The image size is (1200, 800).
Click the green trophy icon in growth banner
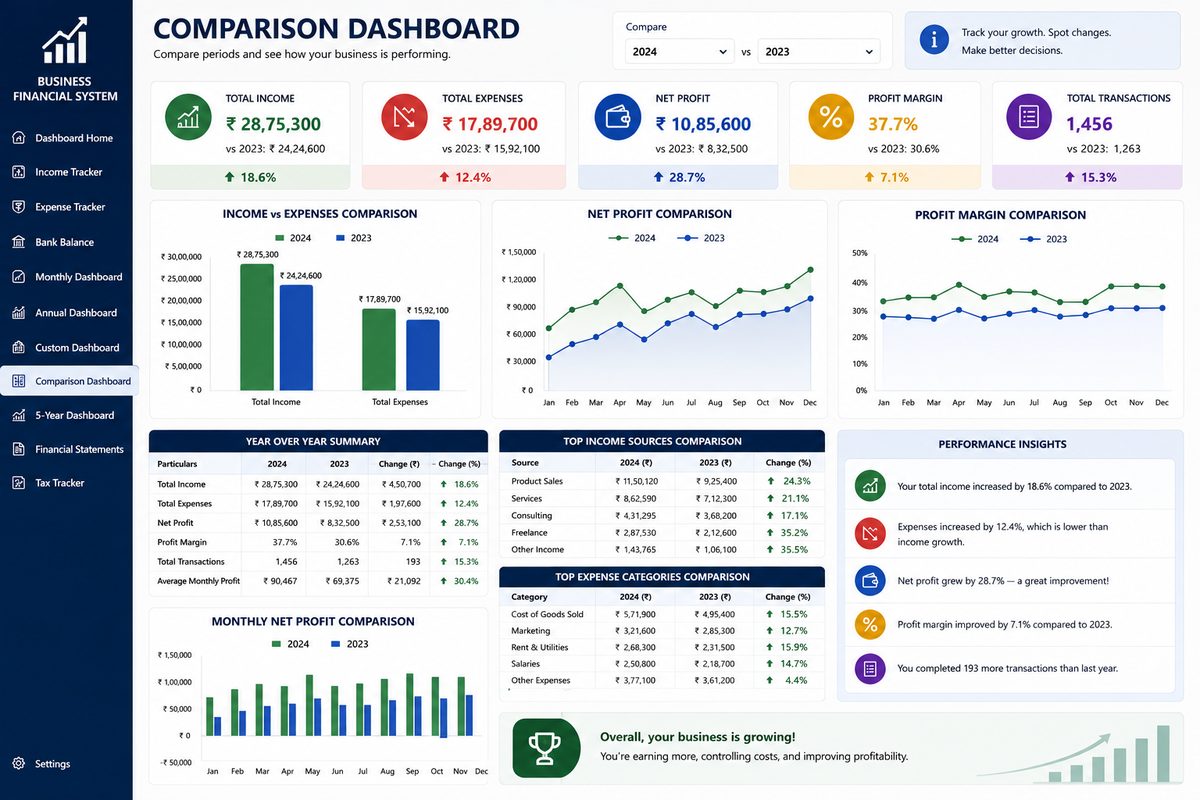[x=546, y=747]
